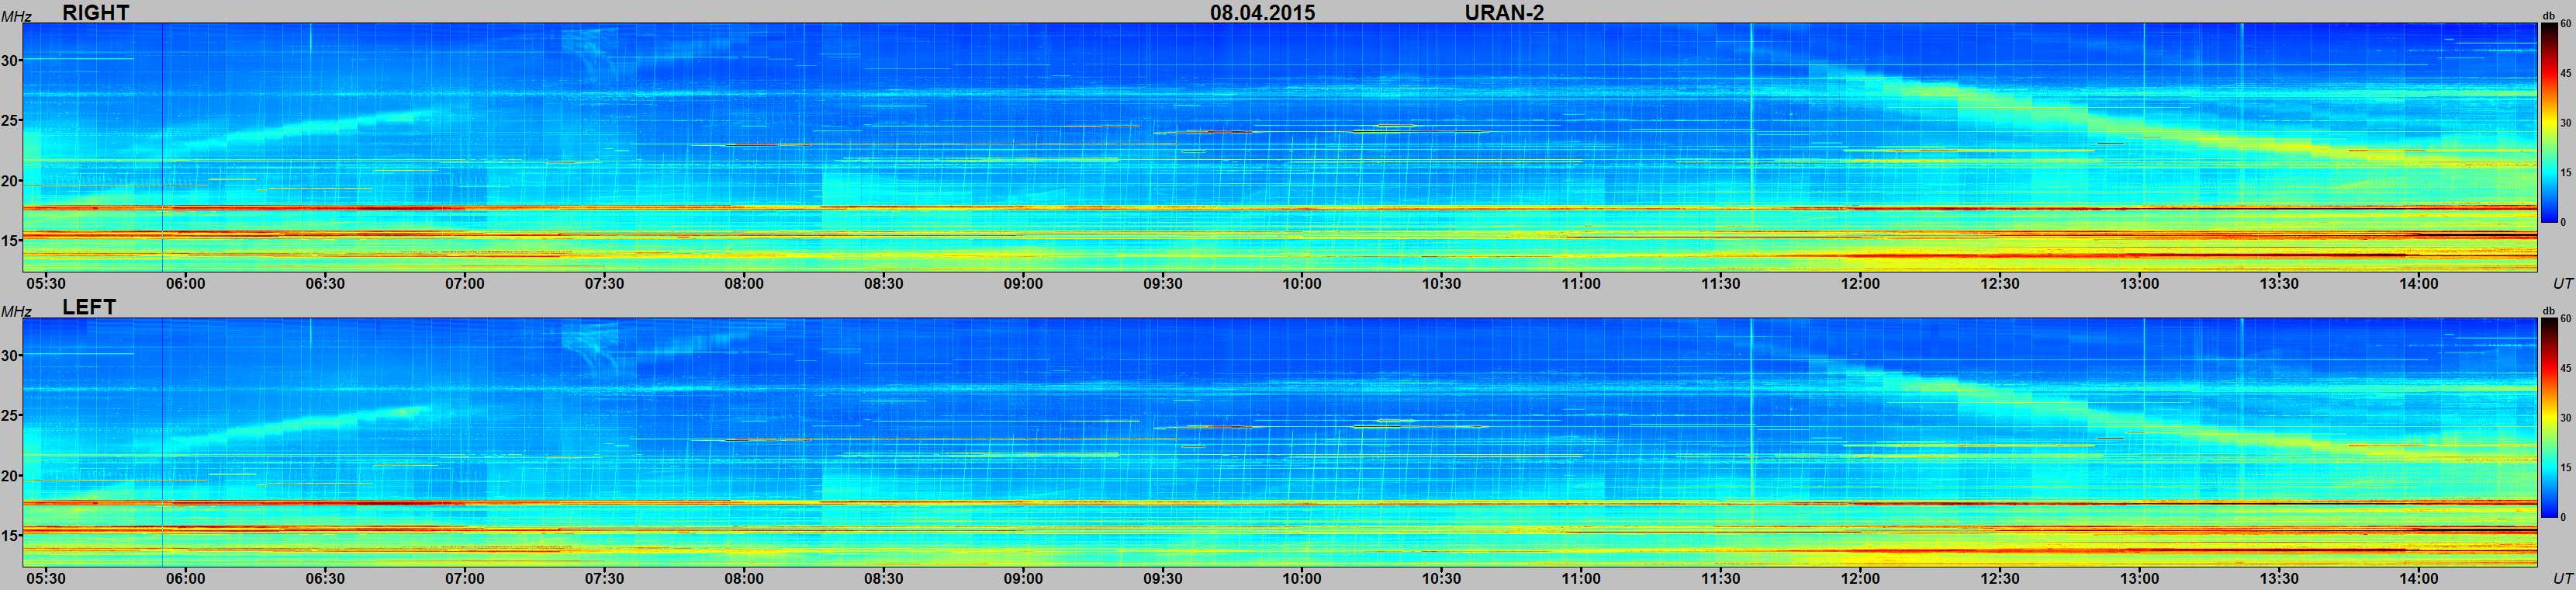
Task: Click the db label above RIGHT color bar
Action: tap(2549, 17)
